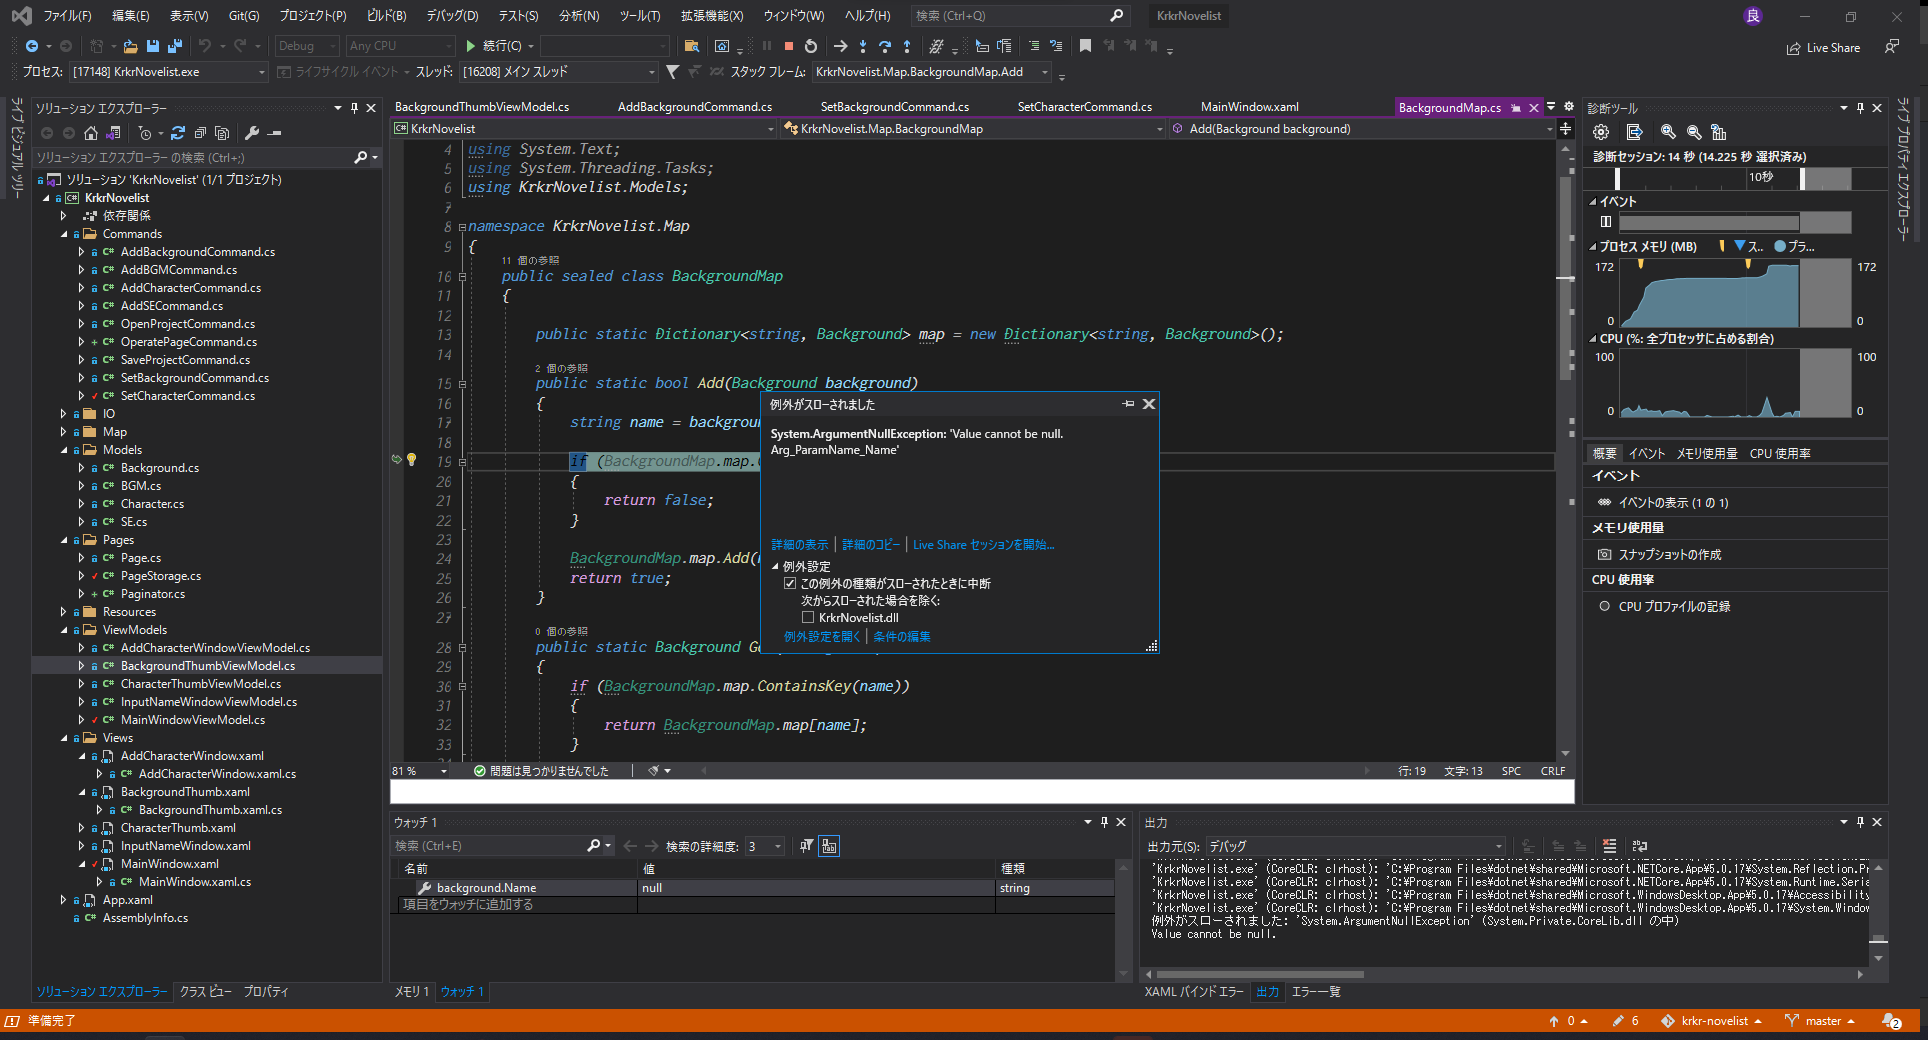Expand the Map folder in Solution Explorer
This screenshot has width=1928, height=1040.
click(64, 432)
